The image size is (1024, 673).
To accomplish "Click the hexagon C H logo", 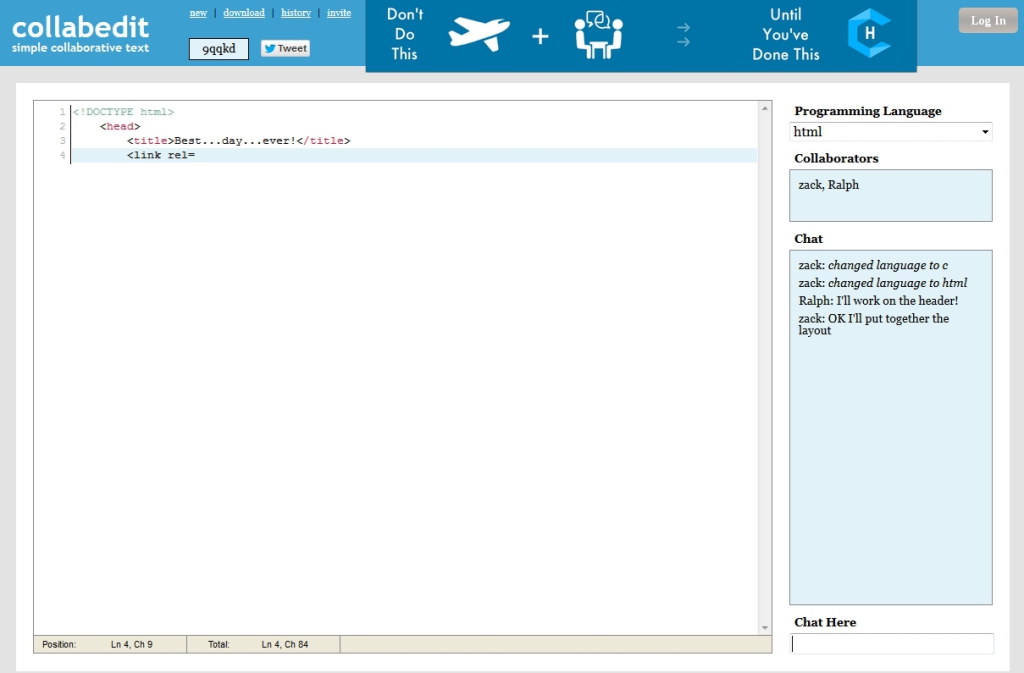I will click(x=868, y=34).
